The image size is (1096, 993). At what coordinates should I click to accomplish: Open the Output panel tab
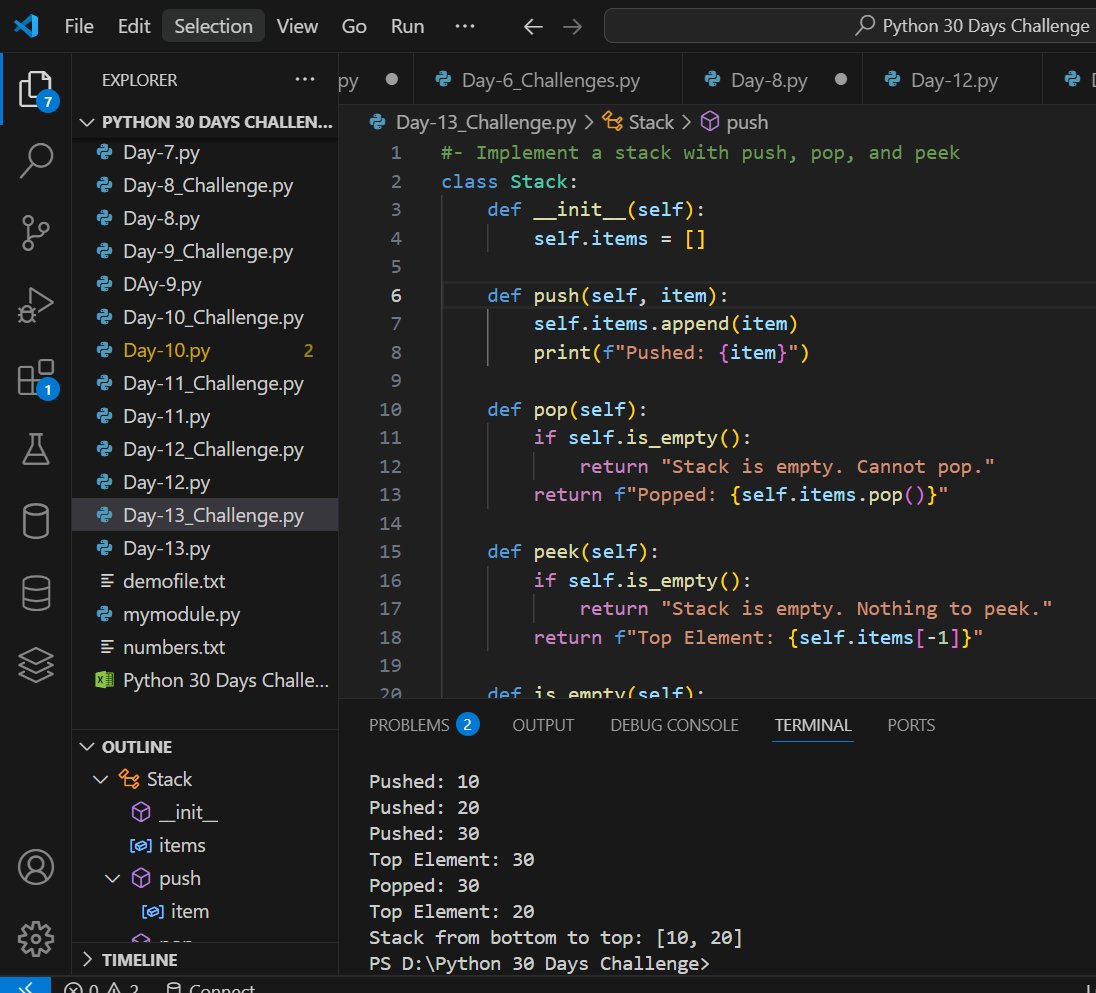[x=543, y=725]
